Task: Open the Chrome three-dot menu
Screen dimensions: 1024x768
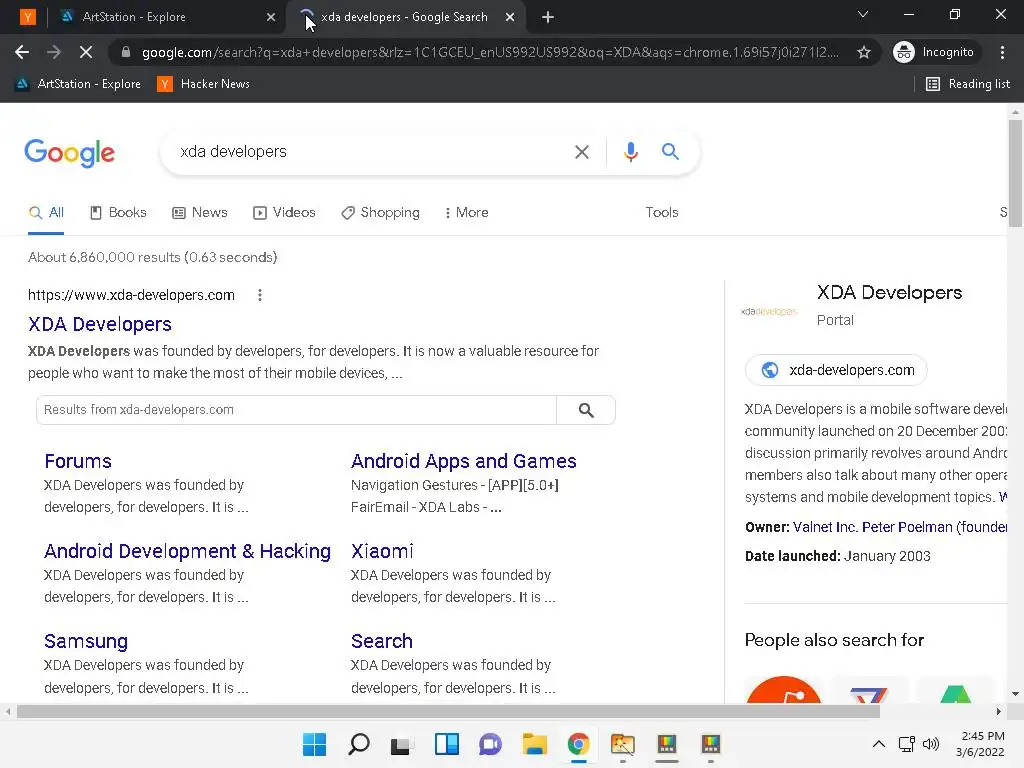Action: click(x=1002, y=52)
